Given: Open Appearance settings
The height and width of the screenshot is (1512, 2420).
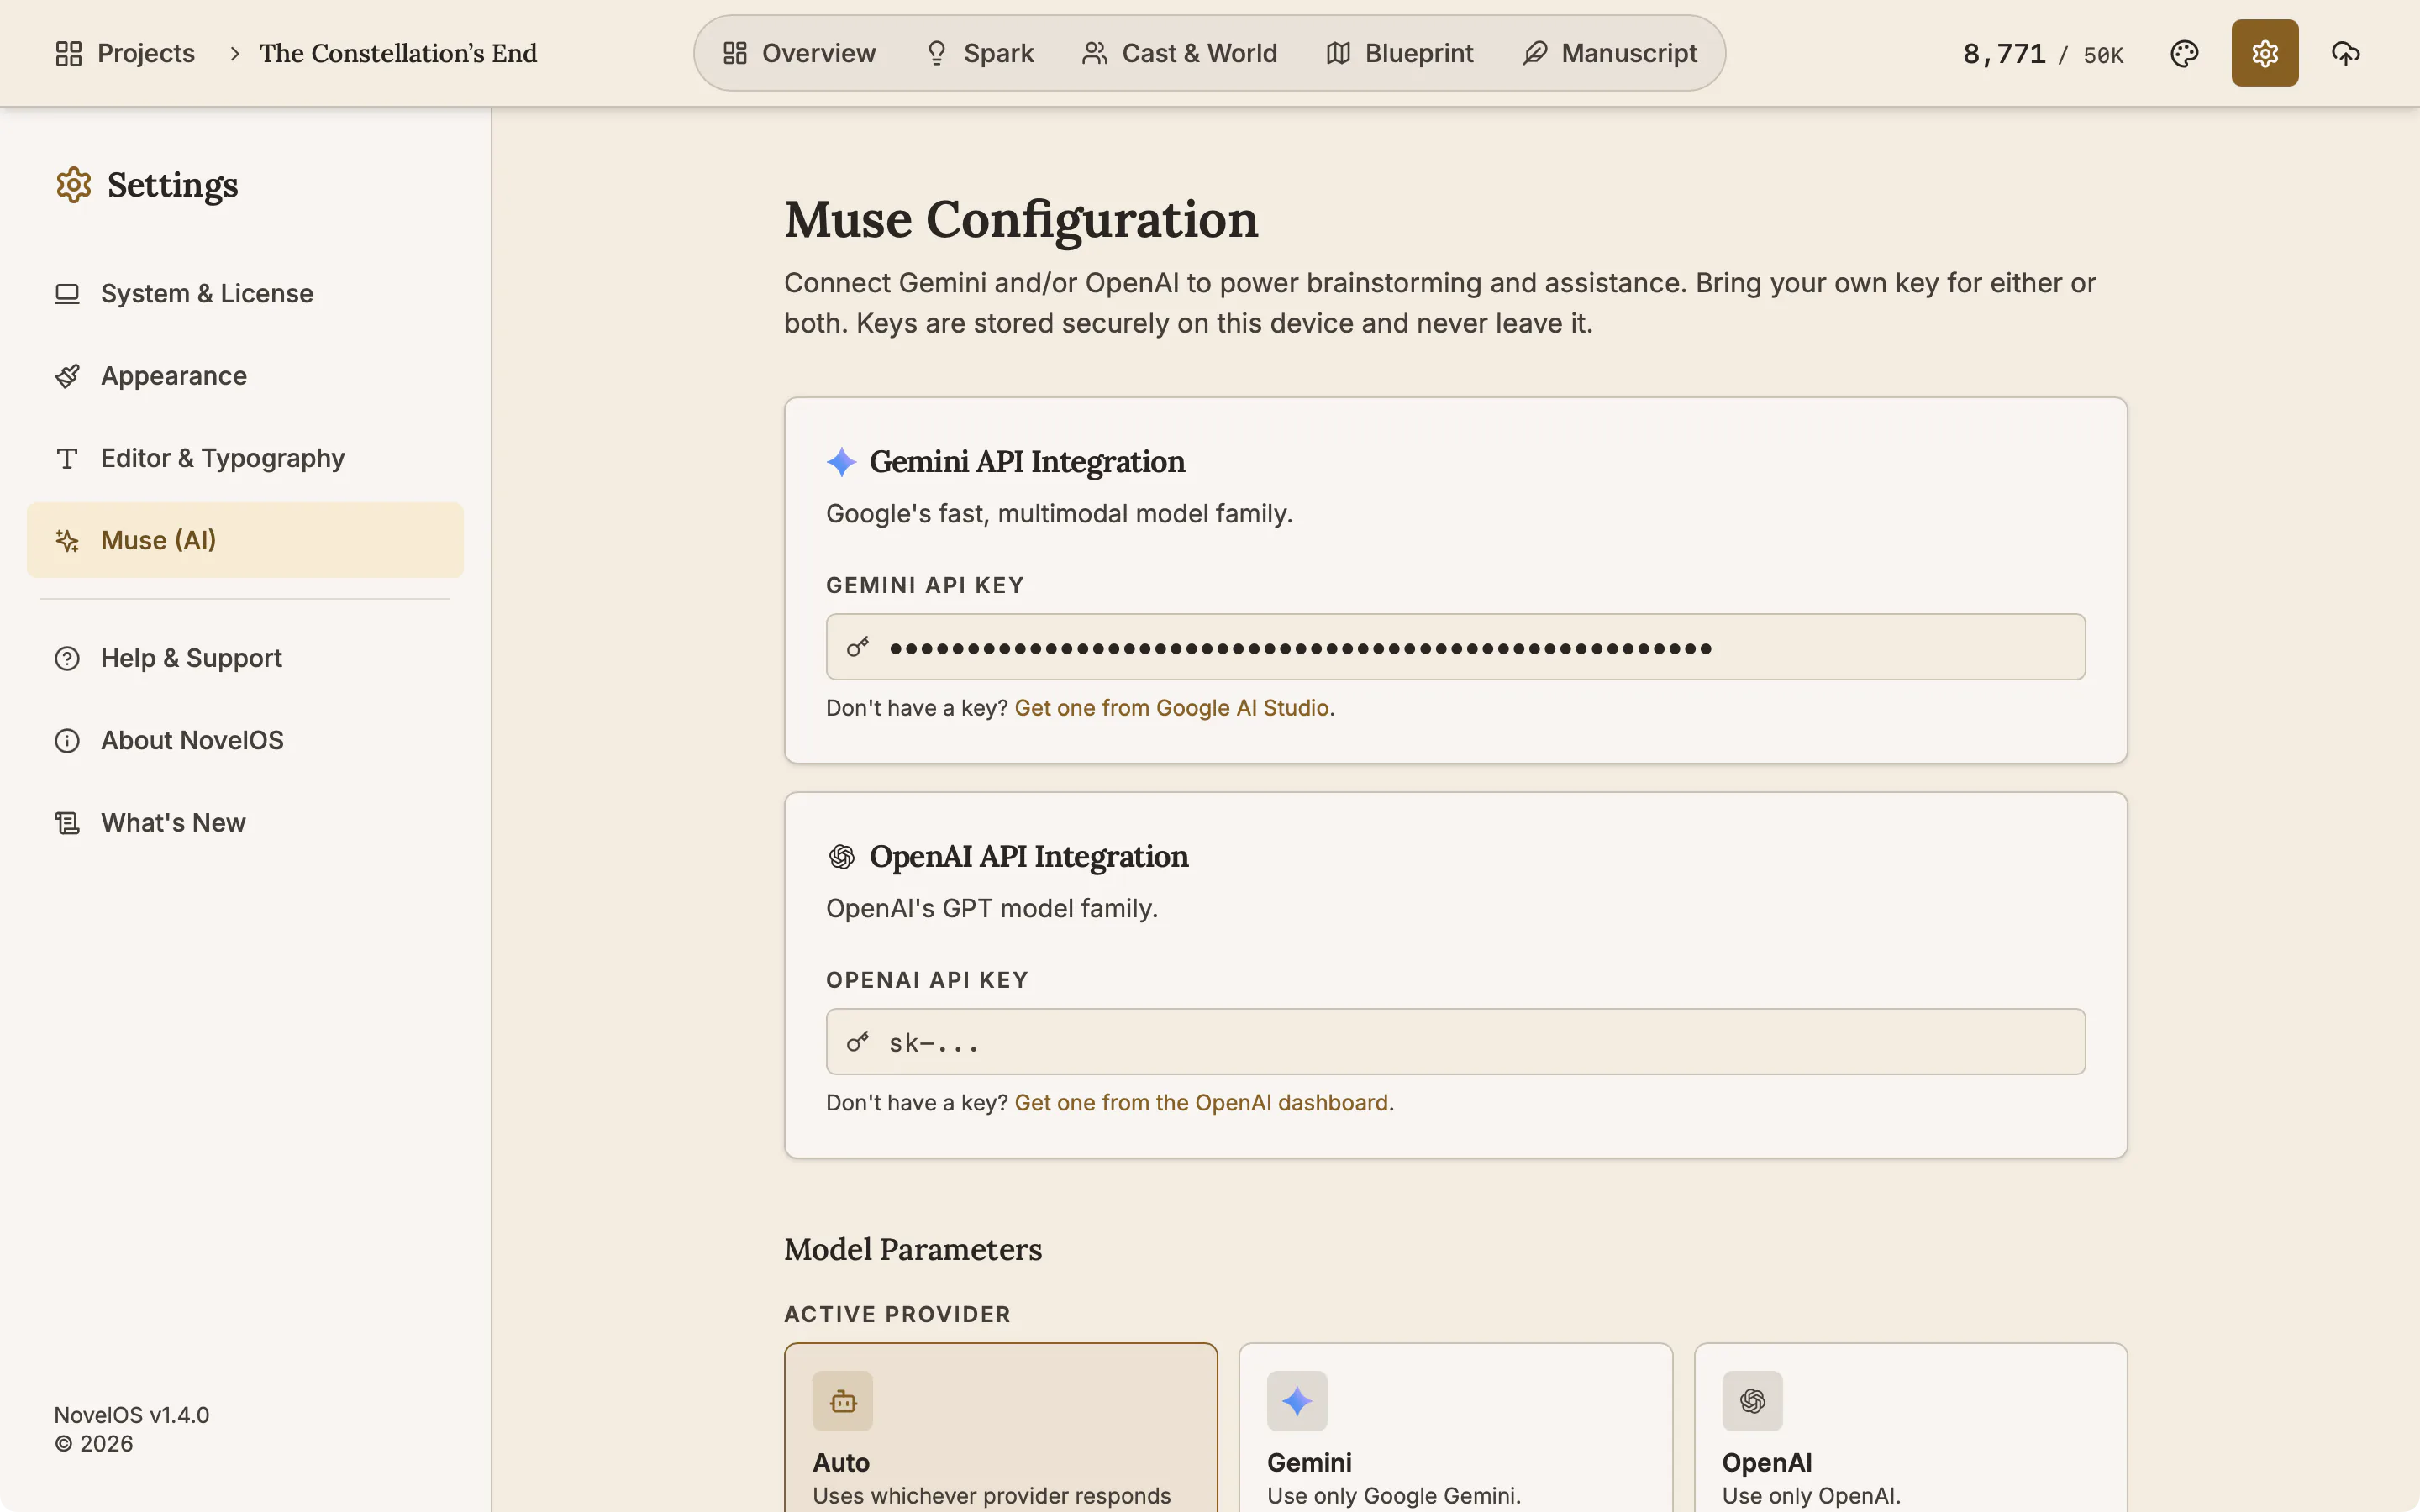Looking at the screenshot, I should [245, 376].
